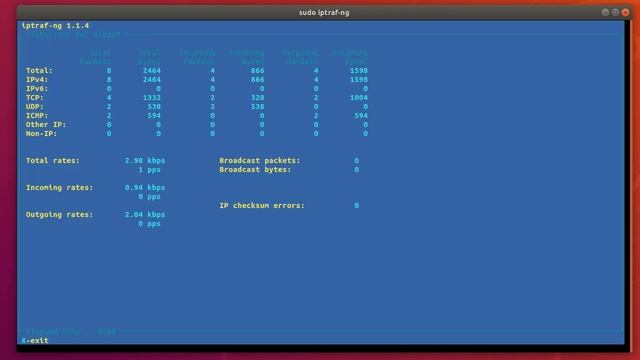
Task: Click the '1 pps' total rate value
Action: tap(149, 170)
